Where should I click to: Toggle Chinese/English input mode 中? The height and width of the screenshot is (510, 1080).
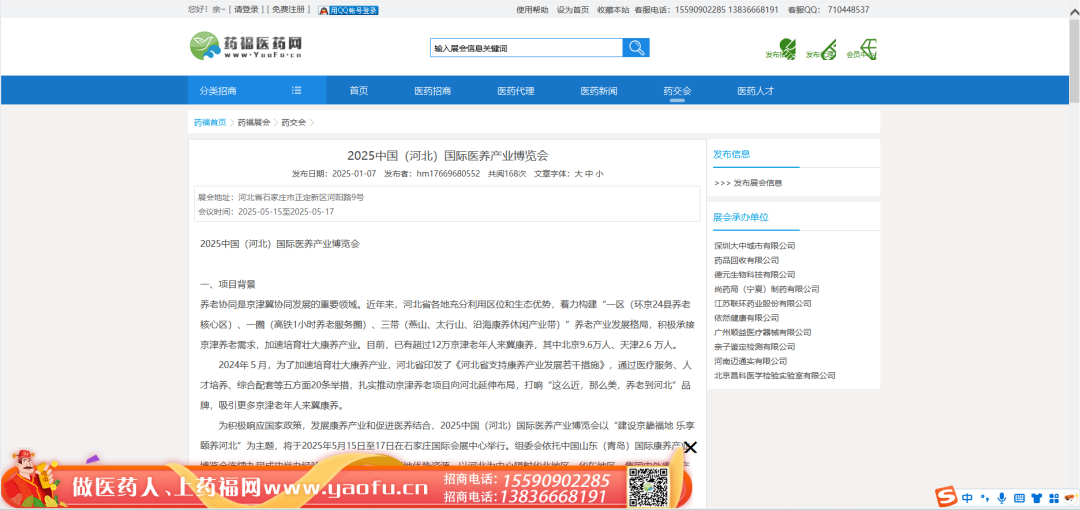tap(966, 497)
